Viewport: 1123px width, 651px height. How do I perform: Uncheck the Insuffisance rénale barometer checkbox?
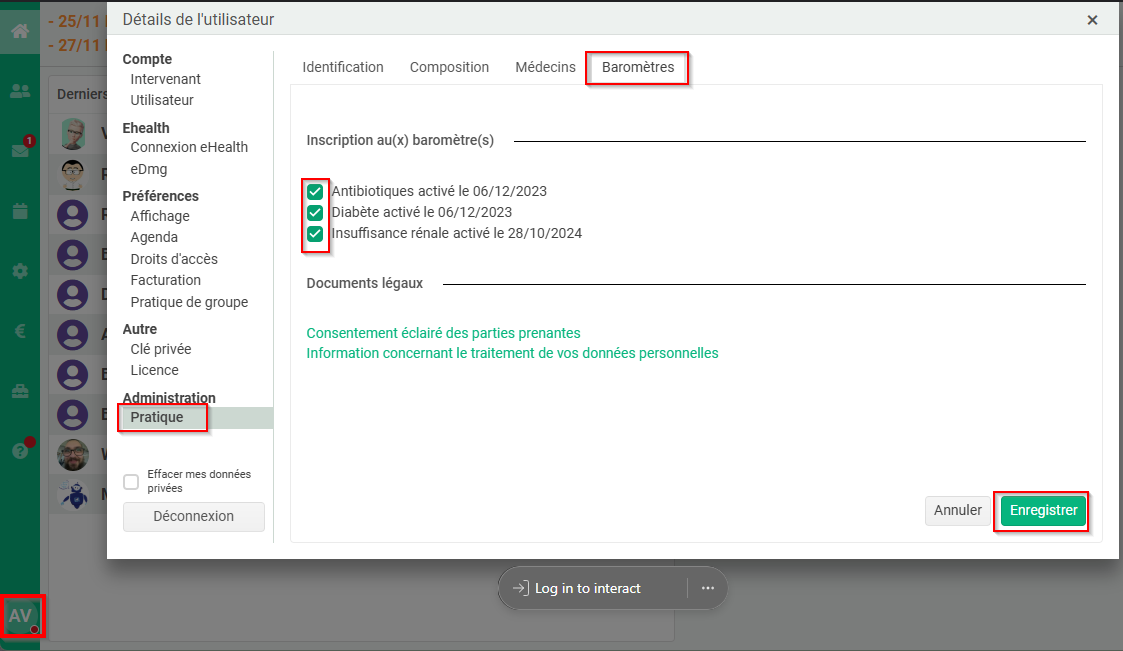click(x=315, y=233)
